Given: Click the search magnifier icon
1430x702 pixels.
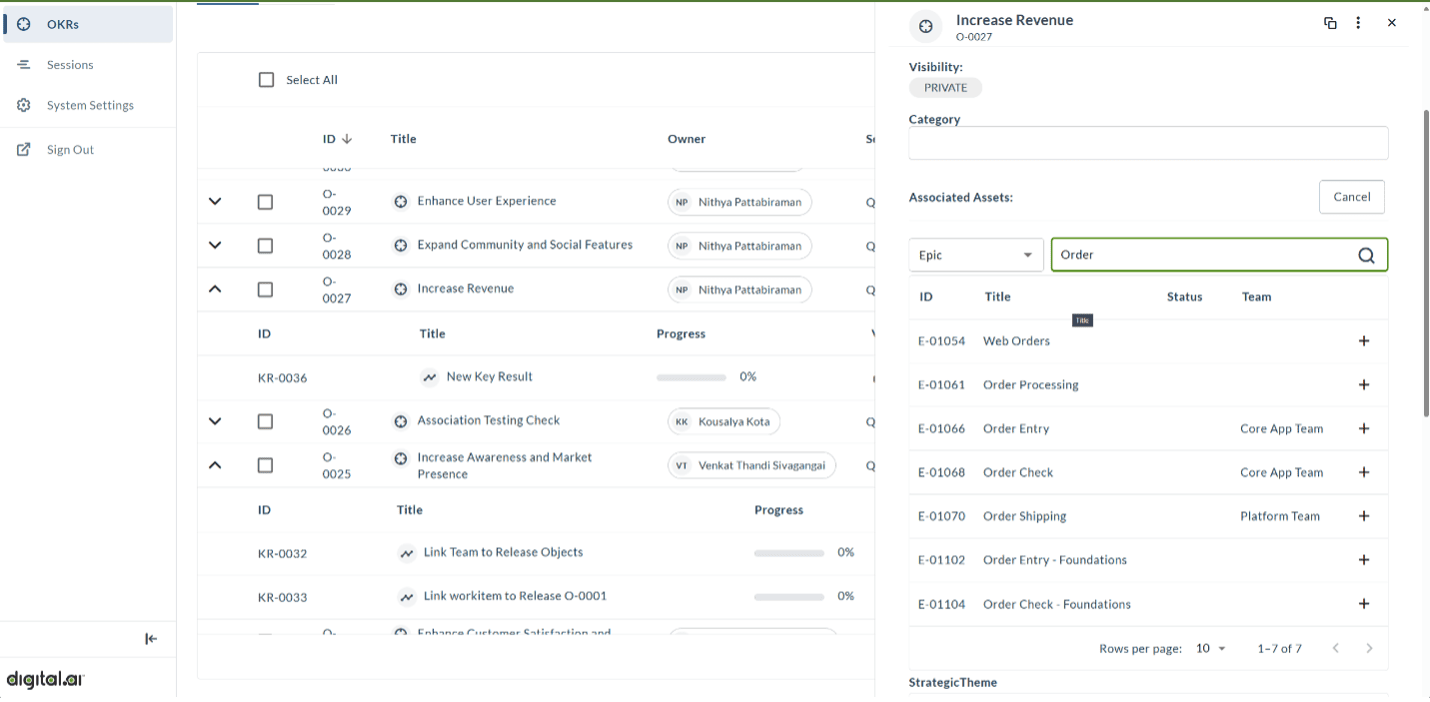Looking at the screenshot, I should tap(1366, 256).
